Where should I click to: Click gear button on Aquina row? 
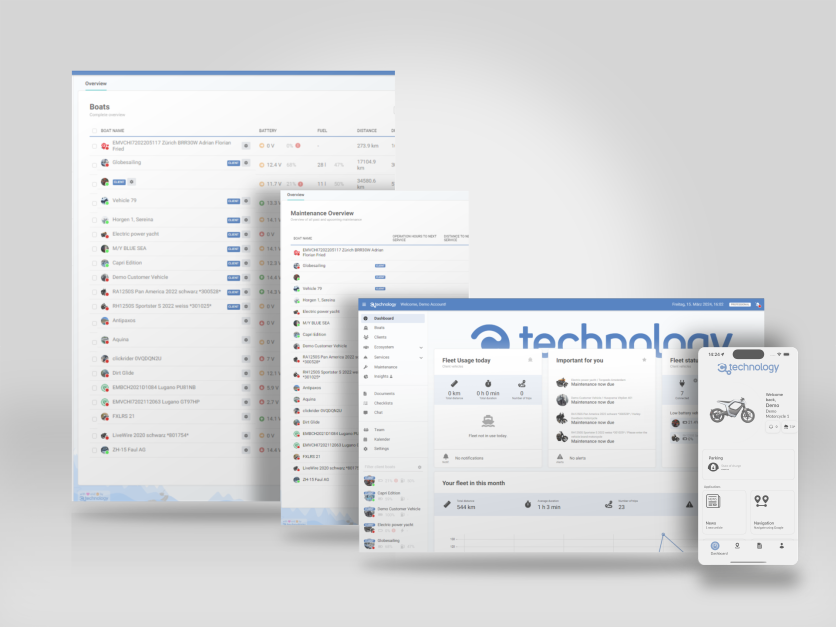tap(246, 340)
